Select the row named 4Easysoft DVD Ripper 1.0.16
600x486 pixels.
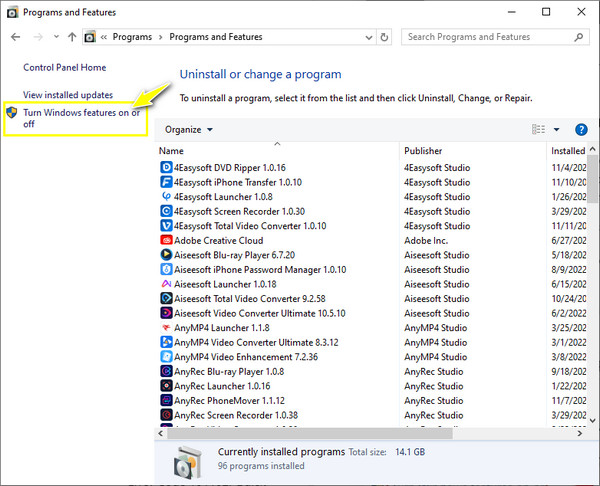click(371, 167)
